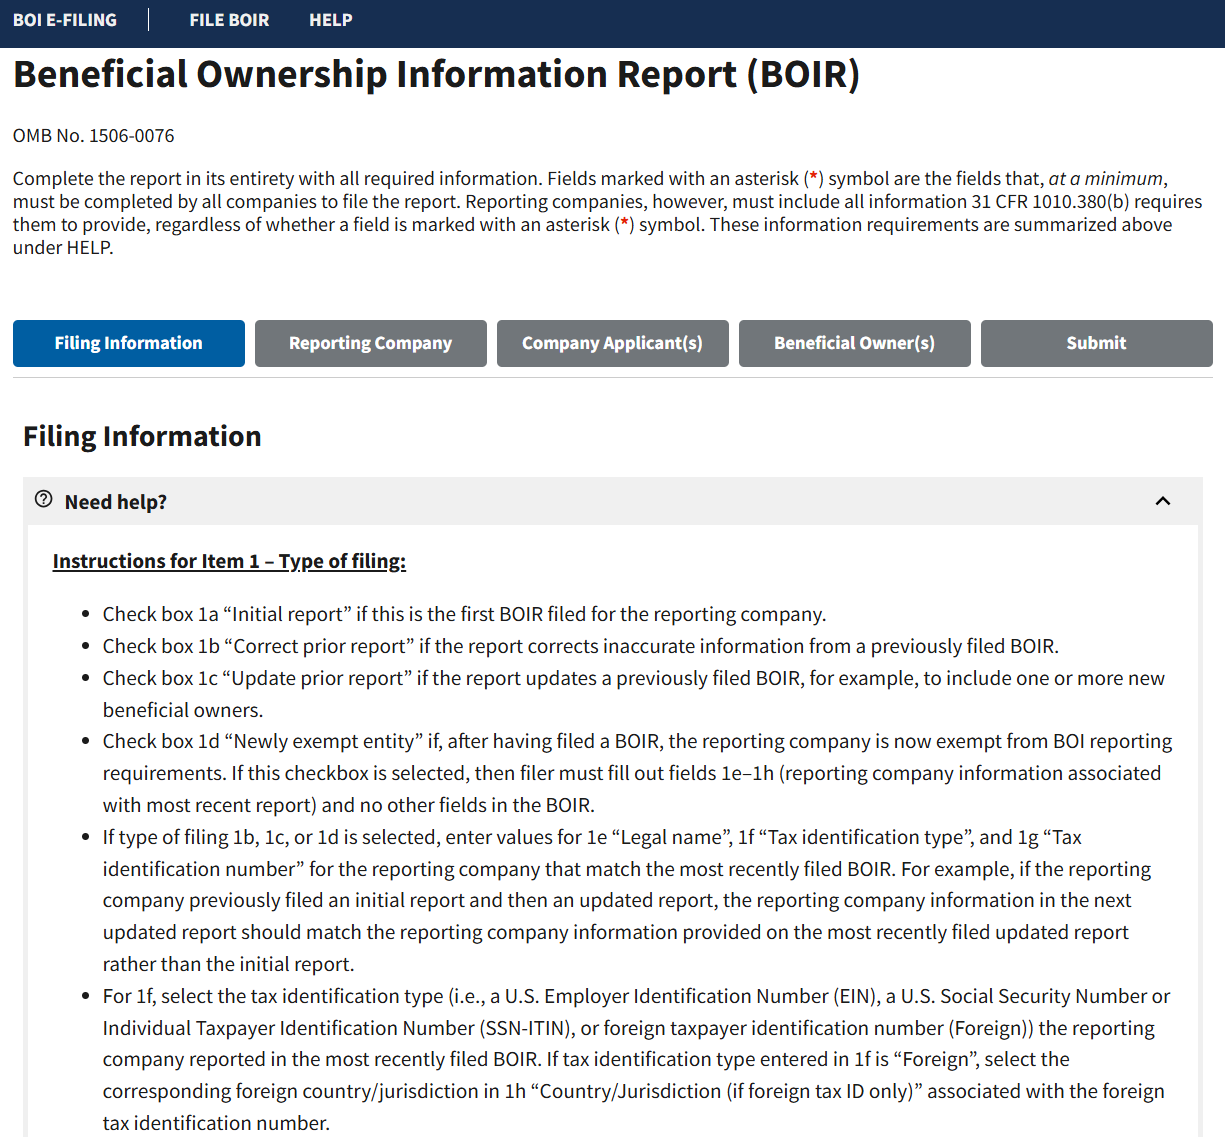The height and width of the screenshot is (1137, 1225).
Task: Click the bullet starting 'If type of filing 1b, 1c'
Action: (627, 900)
